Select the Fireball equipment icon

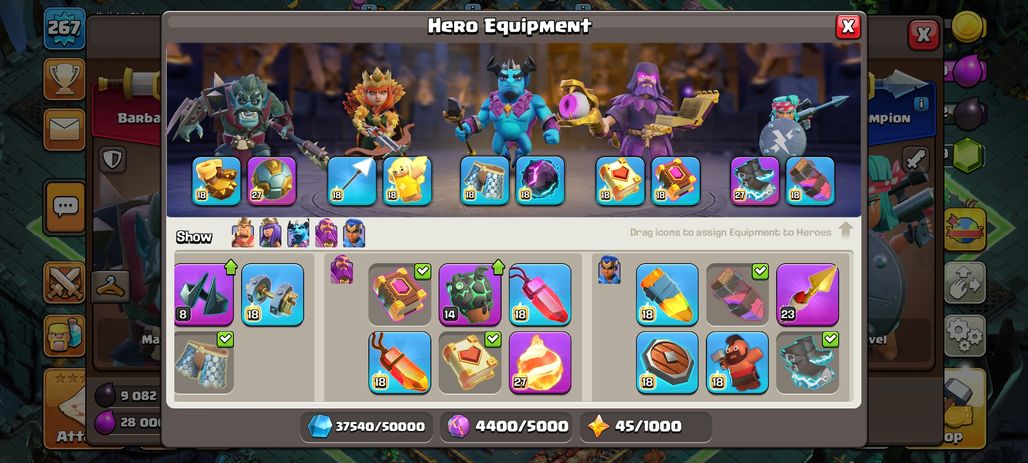click(540, 362)
